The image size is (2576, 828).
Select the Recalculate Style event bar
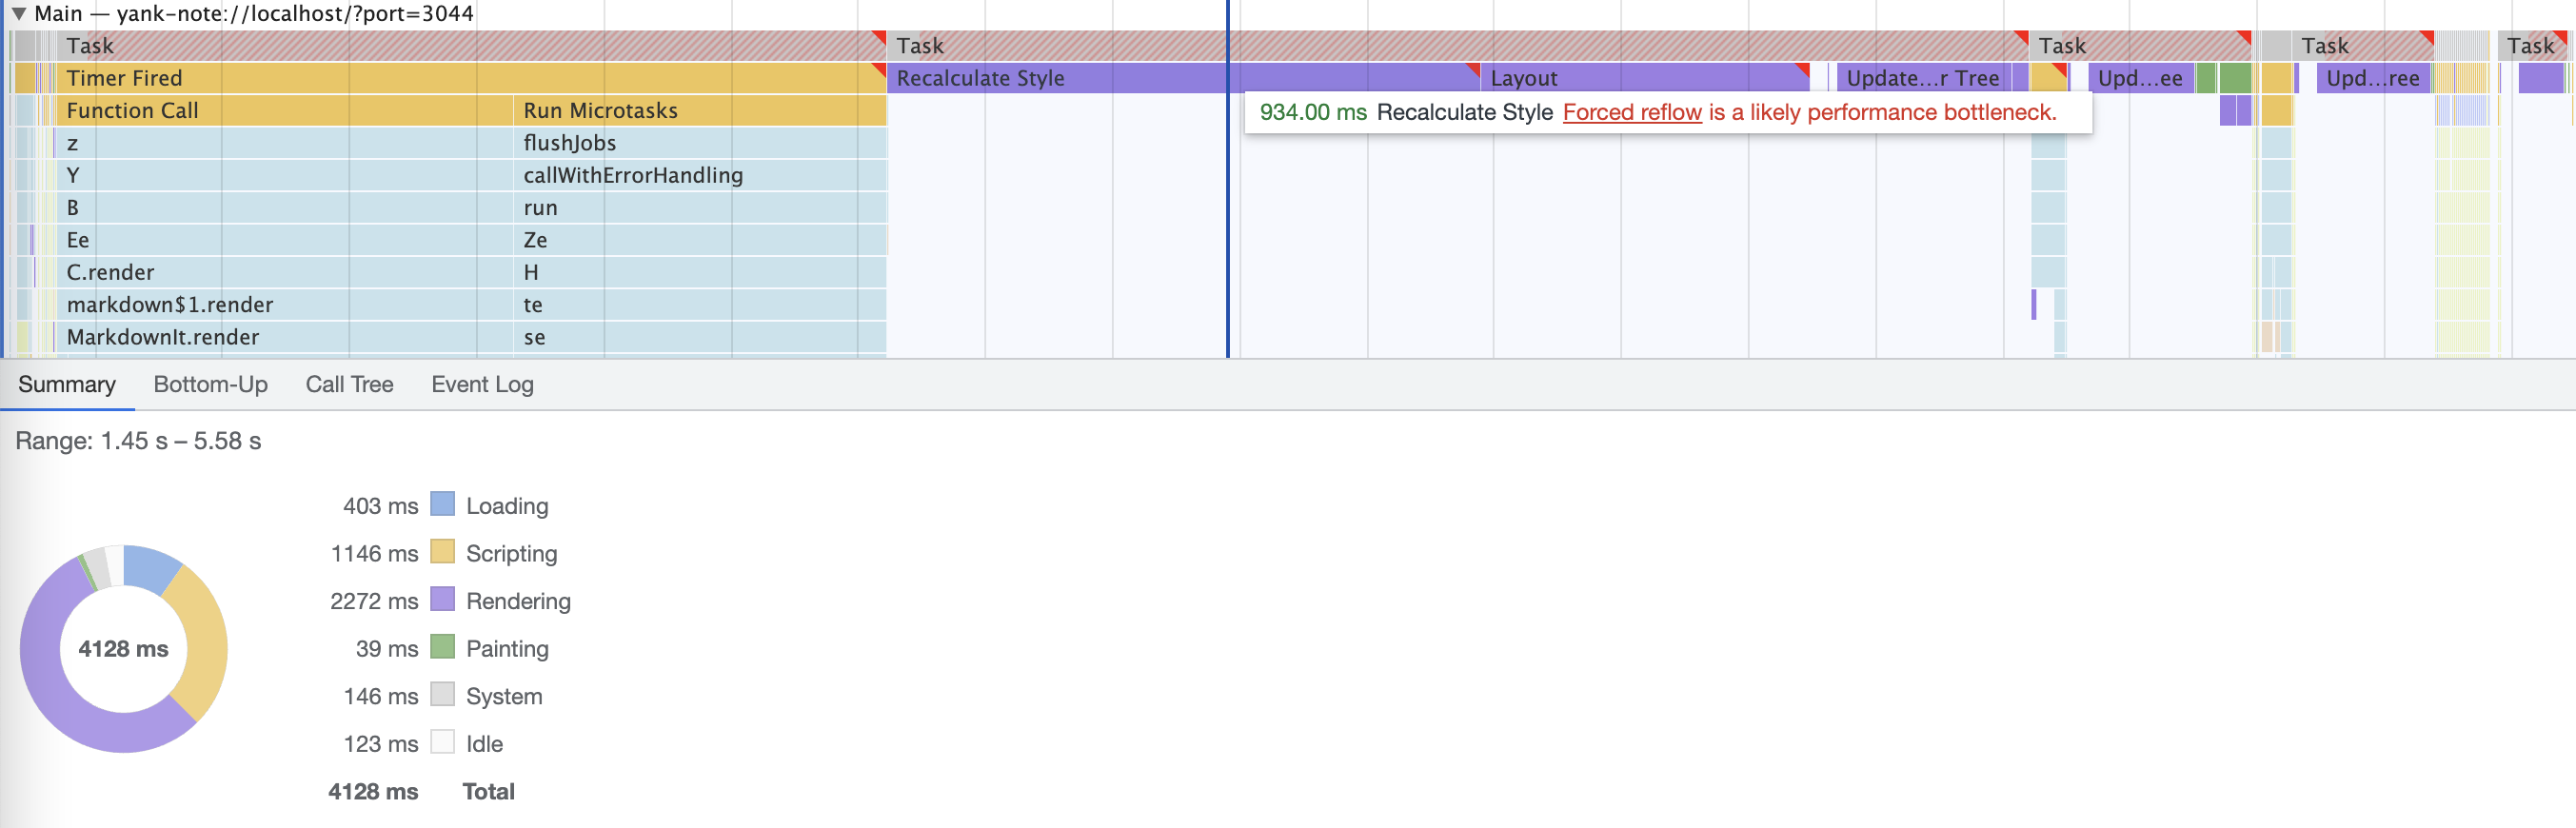tap(1050, 78)
